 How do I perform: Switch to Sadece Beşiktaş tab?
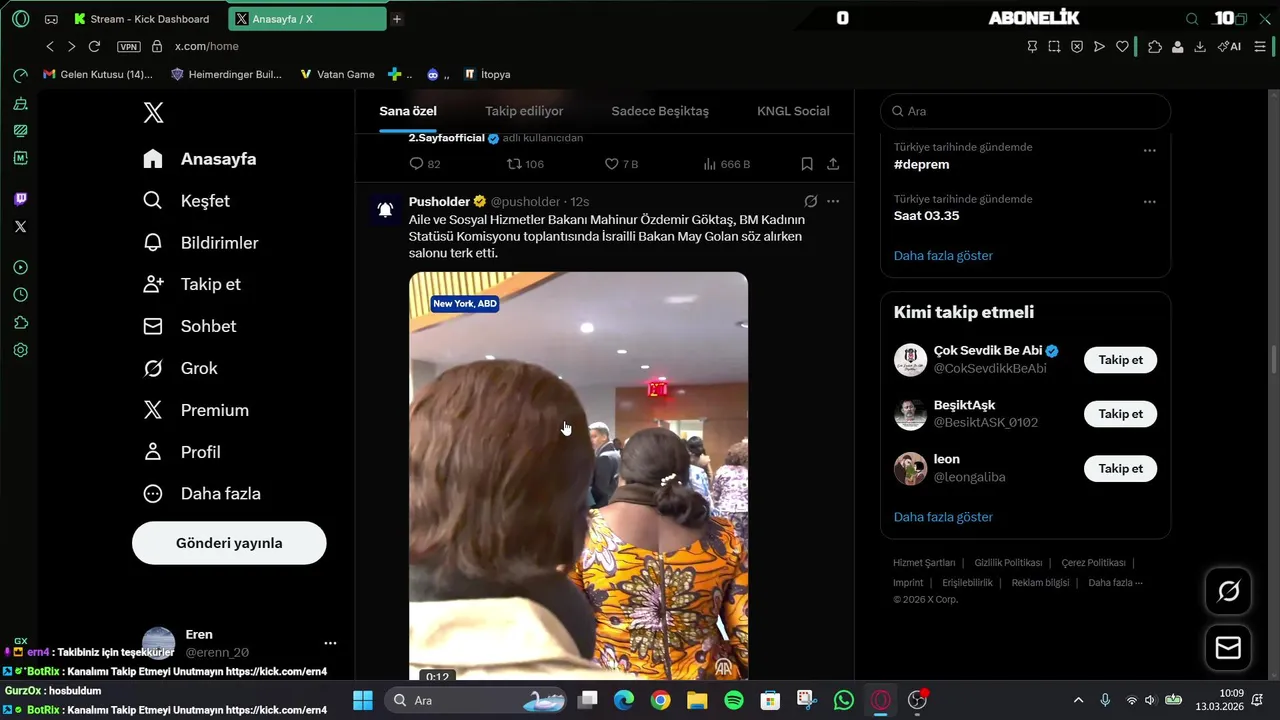(x=660, y=111)
